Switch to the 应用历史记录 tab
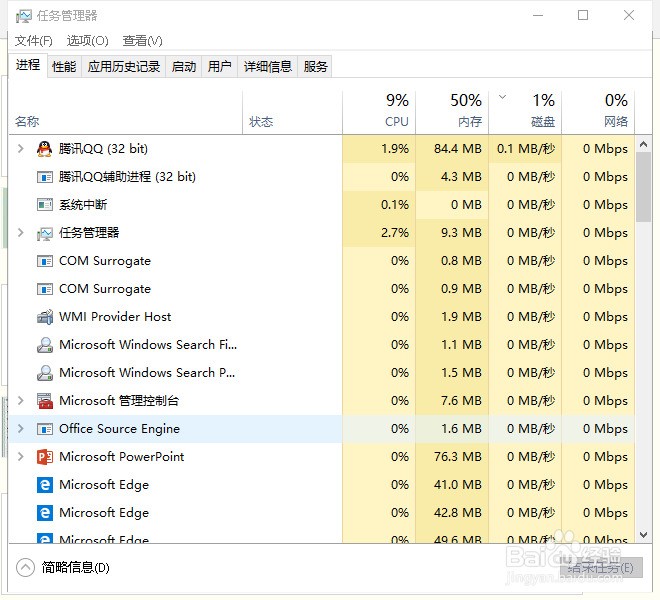Screen dimensions: 660x600 pyautogui.click(x=124, y=67)
